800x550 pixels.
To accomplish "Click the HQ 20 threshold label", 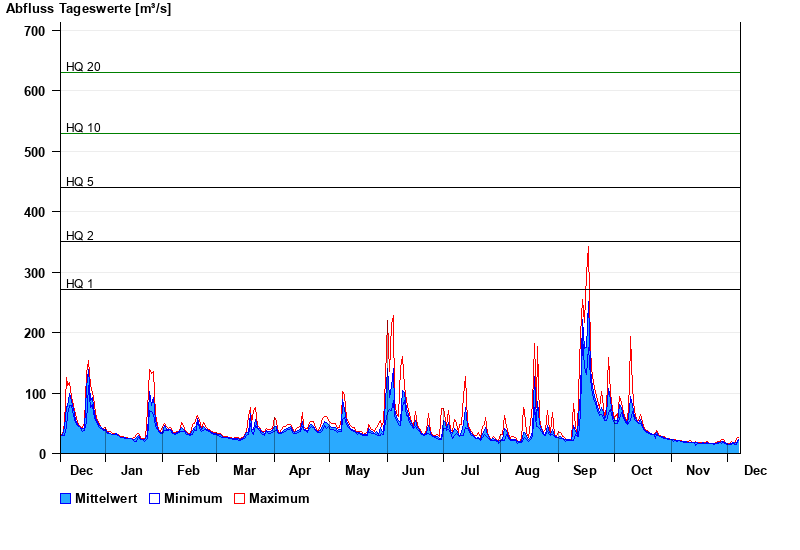I will click(x=83, y=67).
